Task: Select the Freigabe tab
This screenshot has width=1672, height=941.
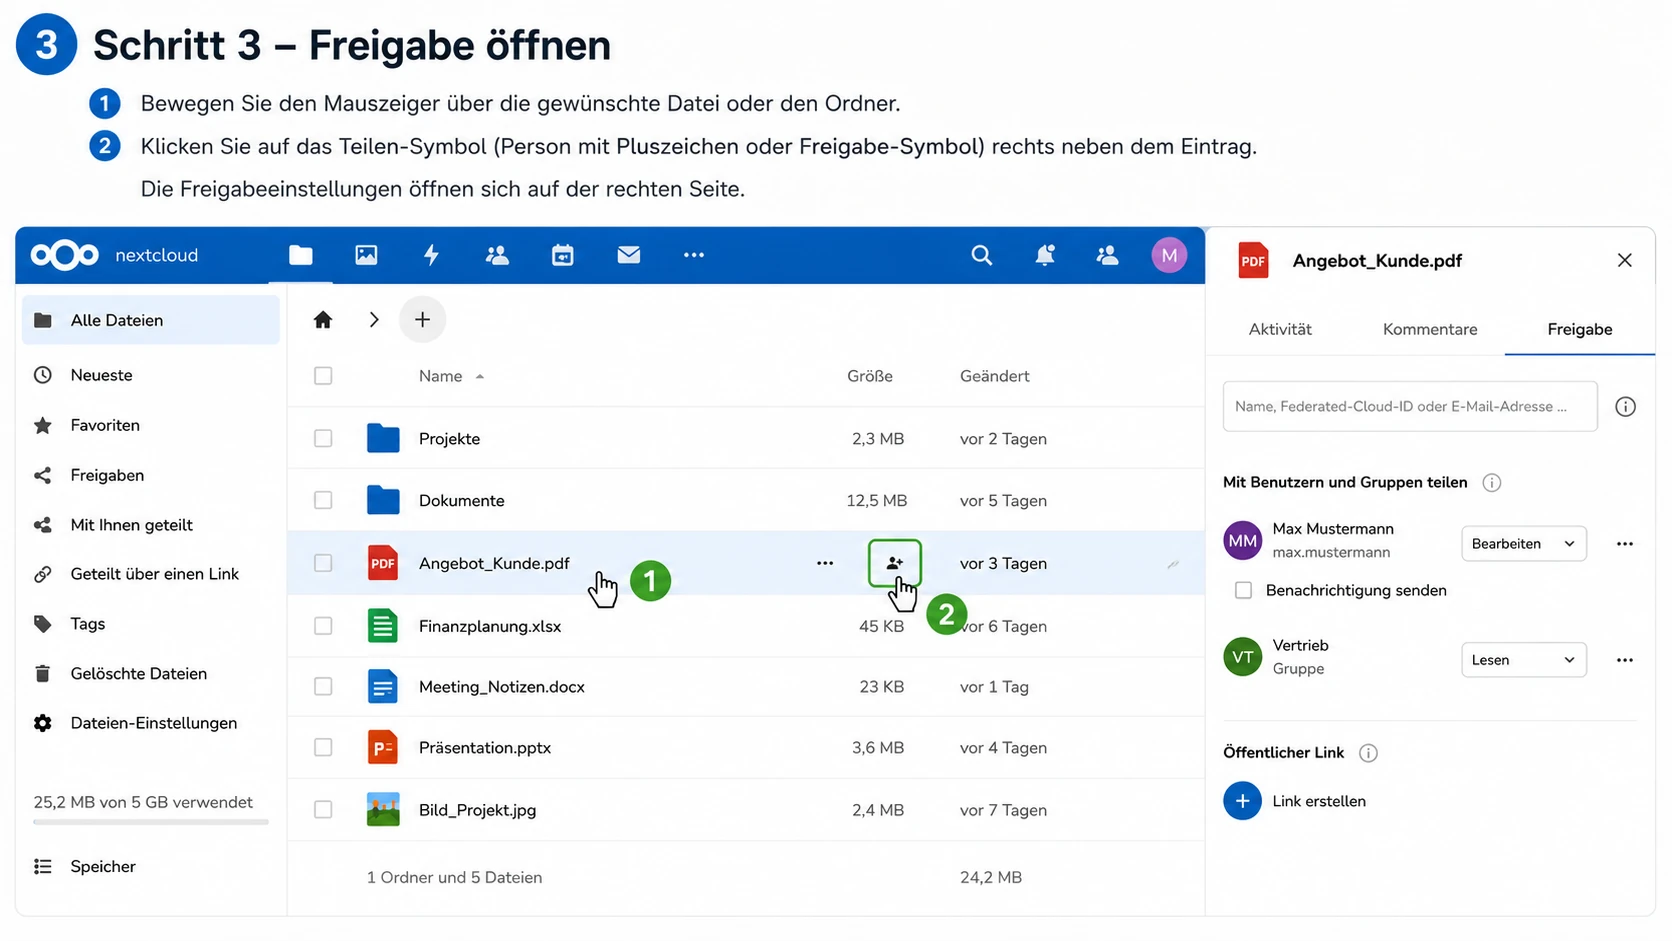Action: [1580, 329]
